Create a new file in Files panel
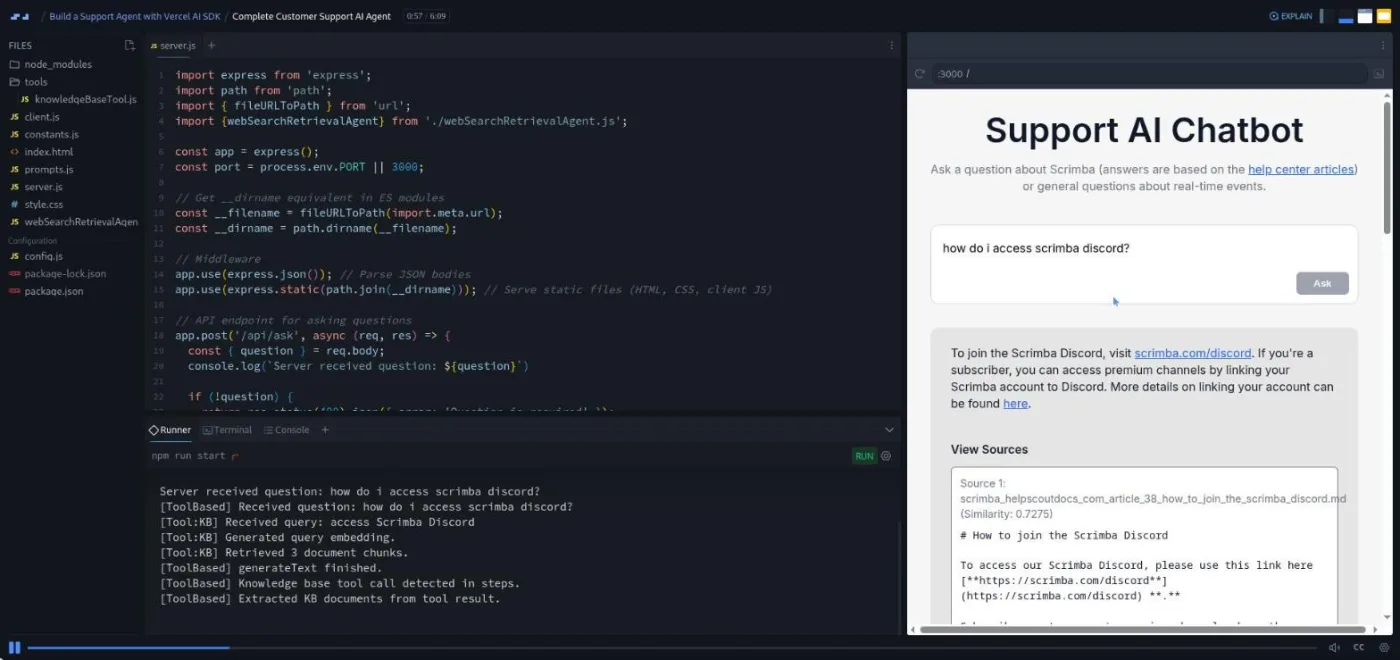 pyautogui.click(x=129, y=45)
